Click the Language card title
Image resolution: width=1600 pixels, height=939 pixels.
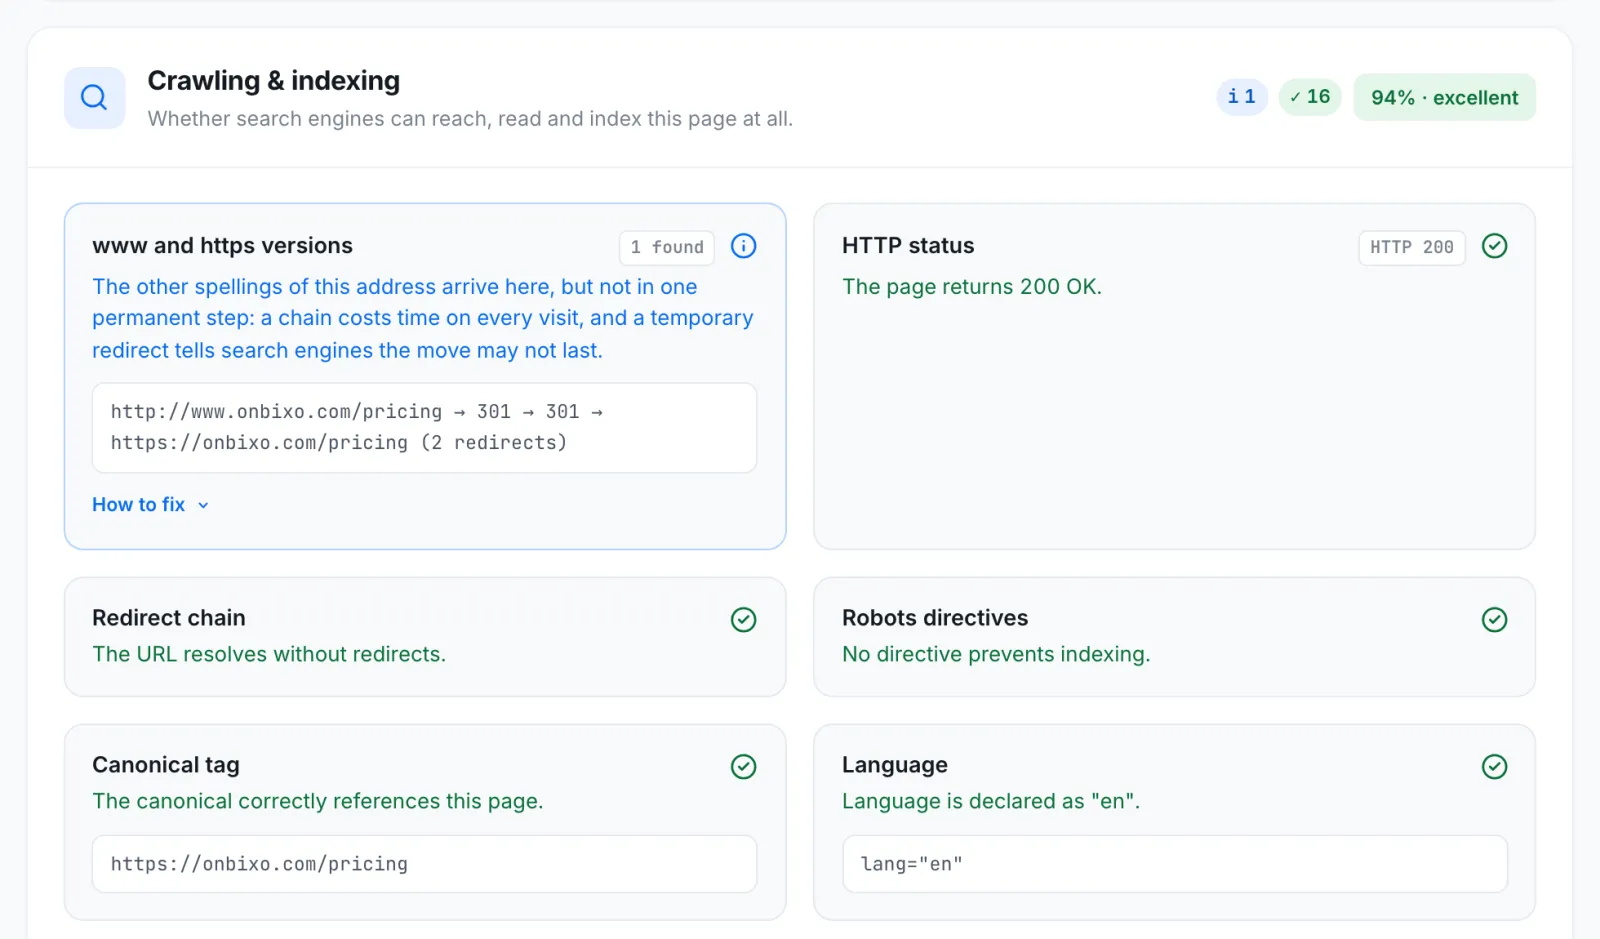(895, 765)
